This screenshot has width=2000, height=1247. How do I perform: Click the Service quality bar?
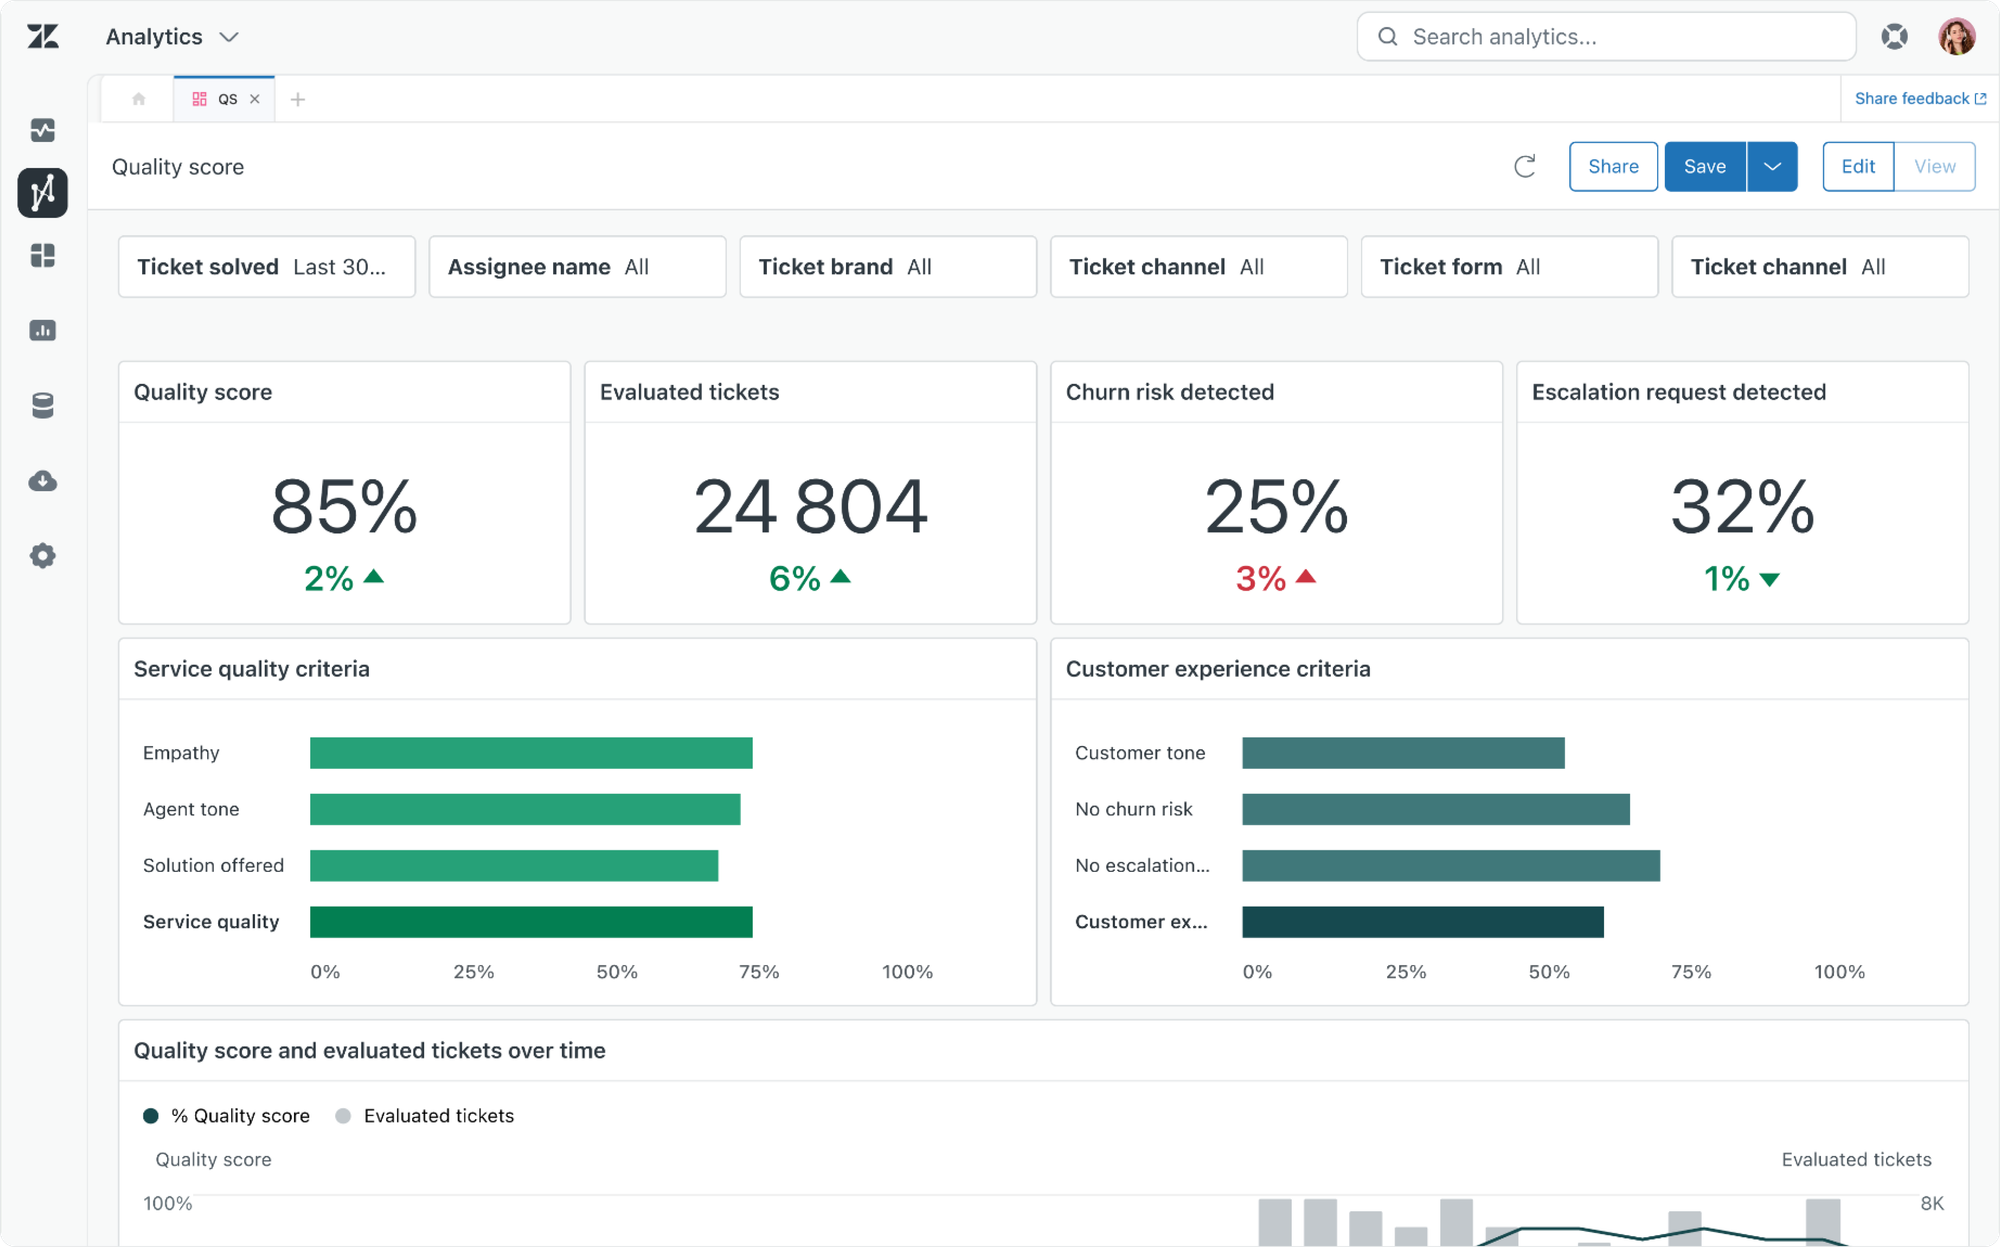point(531,922)
